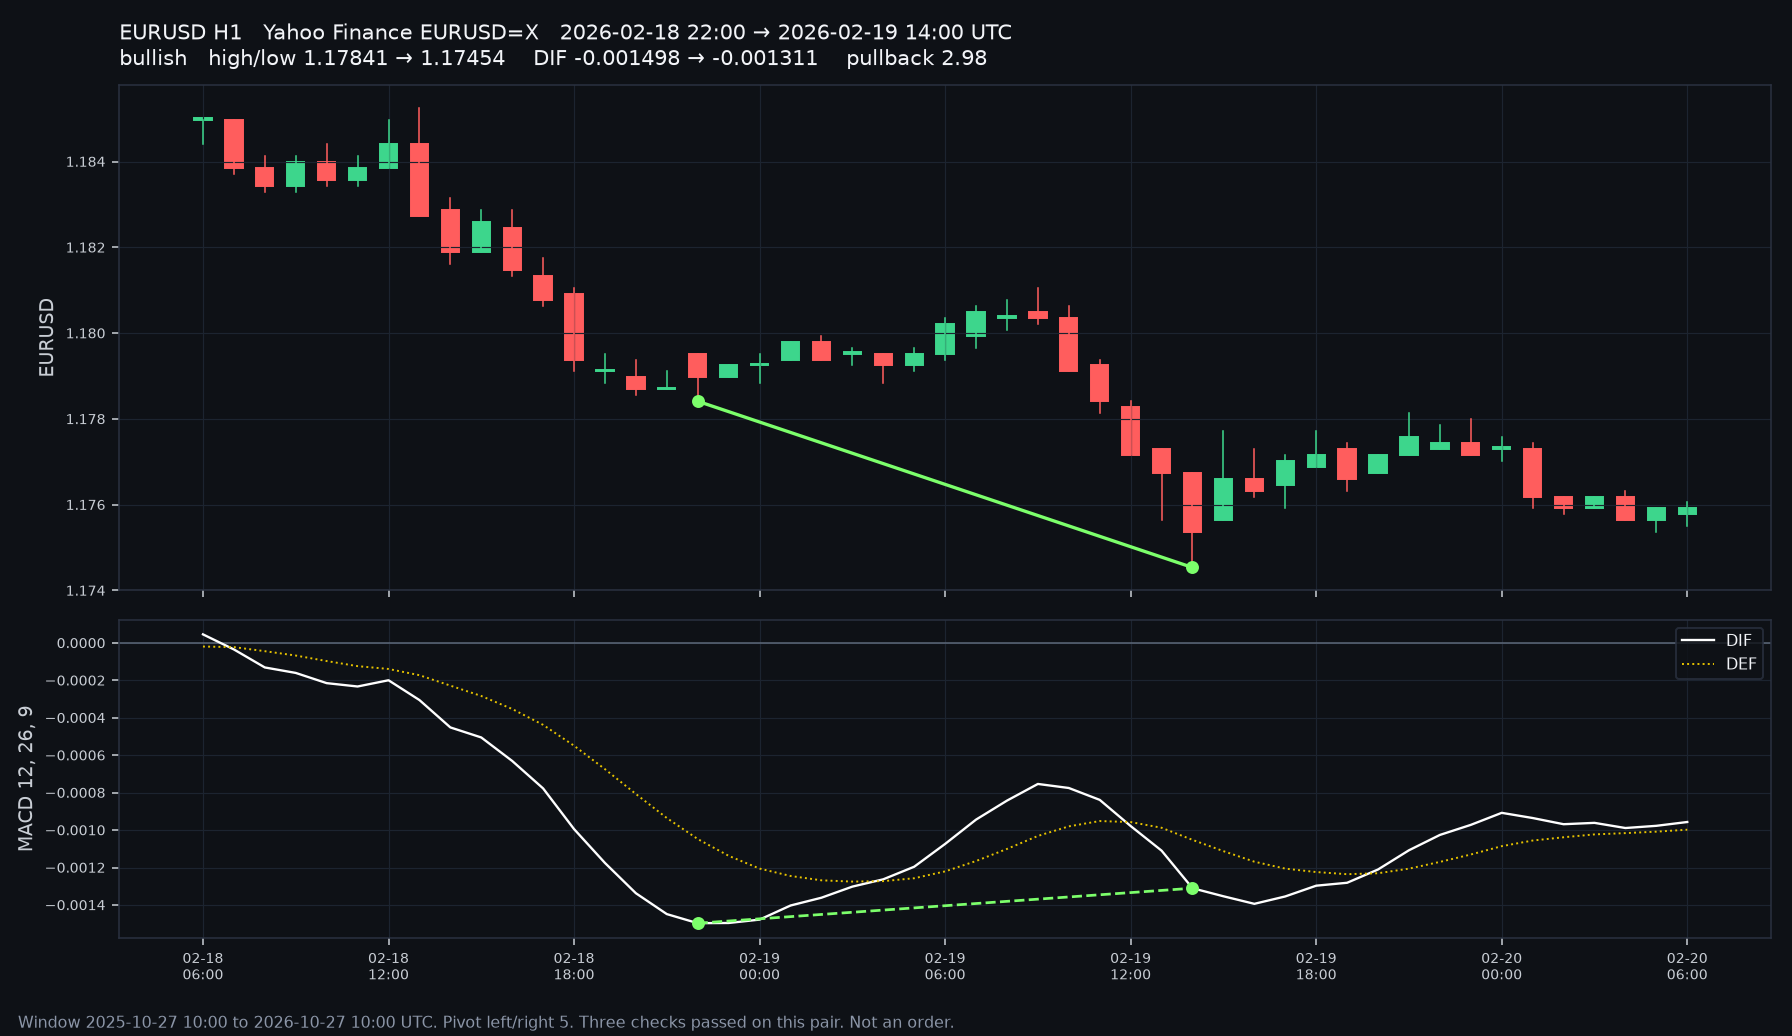Screen dimensions: 1792x1036
Task: Click the subtitle line starting with bullish
Action: click(553, 59)
